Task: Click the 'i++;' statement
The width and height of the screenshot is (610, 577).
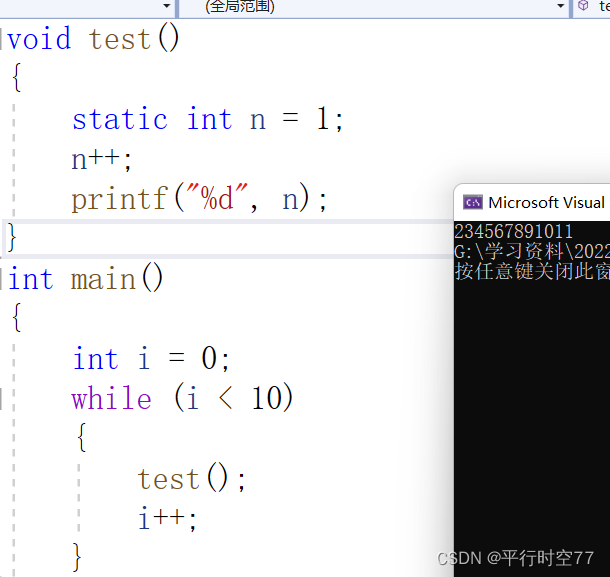Action: [168, 518]
